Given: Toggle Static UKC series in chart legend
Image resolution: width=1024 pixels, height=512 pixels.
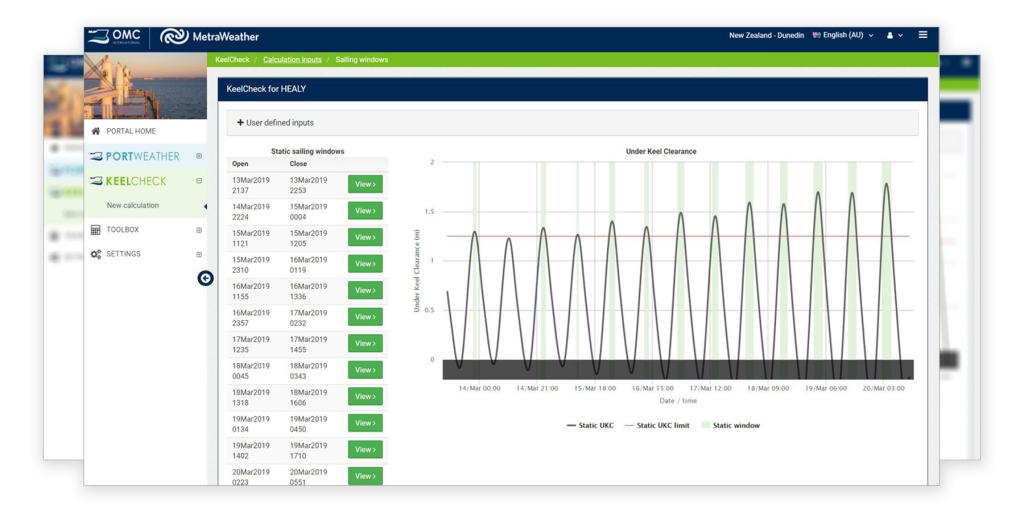Looking at the screenshot, I should tap(591, 425).
